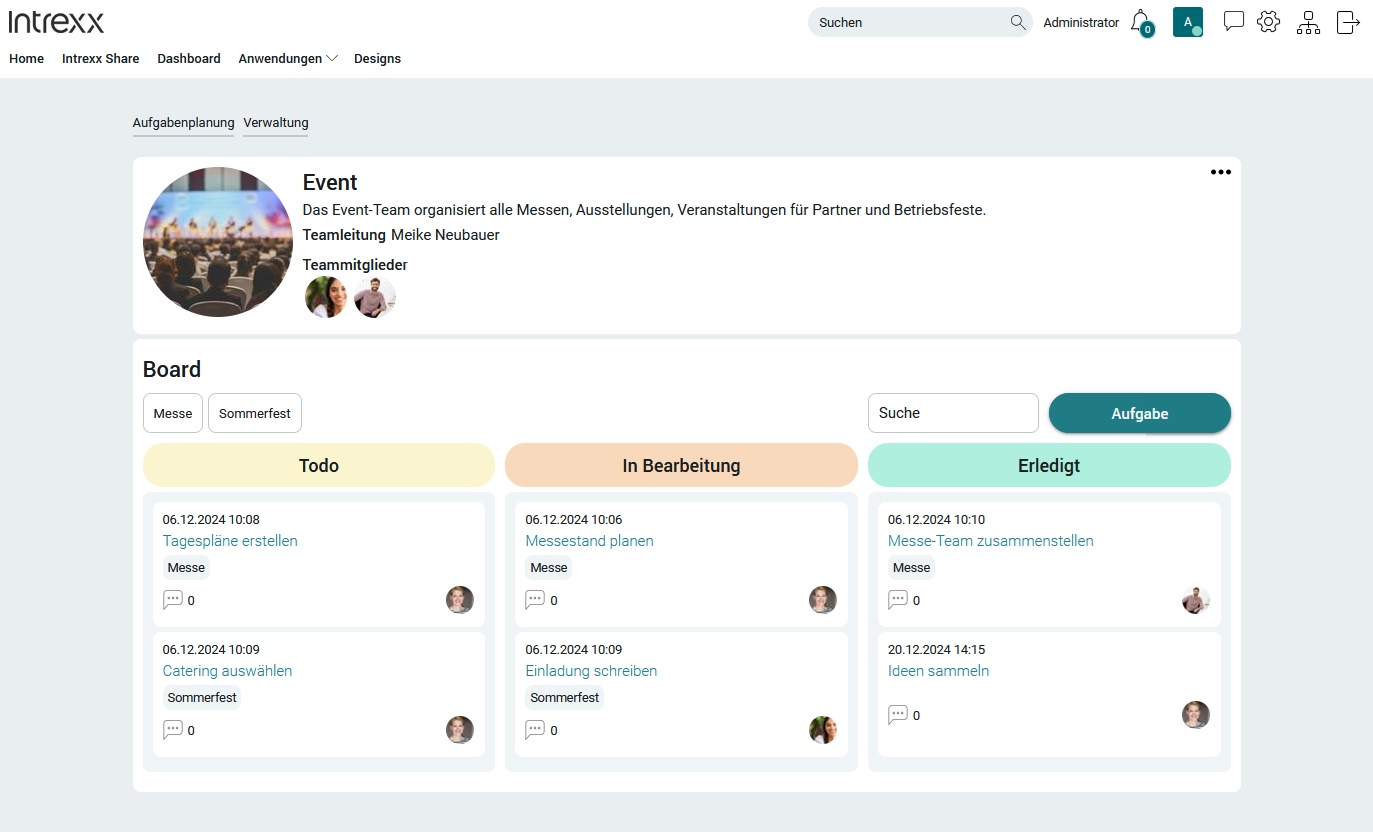This screenshot has width=1373, height=832.
Task: Focus the board Suche input field
Action: point(953,413)
